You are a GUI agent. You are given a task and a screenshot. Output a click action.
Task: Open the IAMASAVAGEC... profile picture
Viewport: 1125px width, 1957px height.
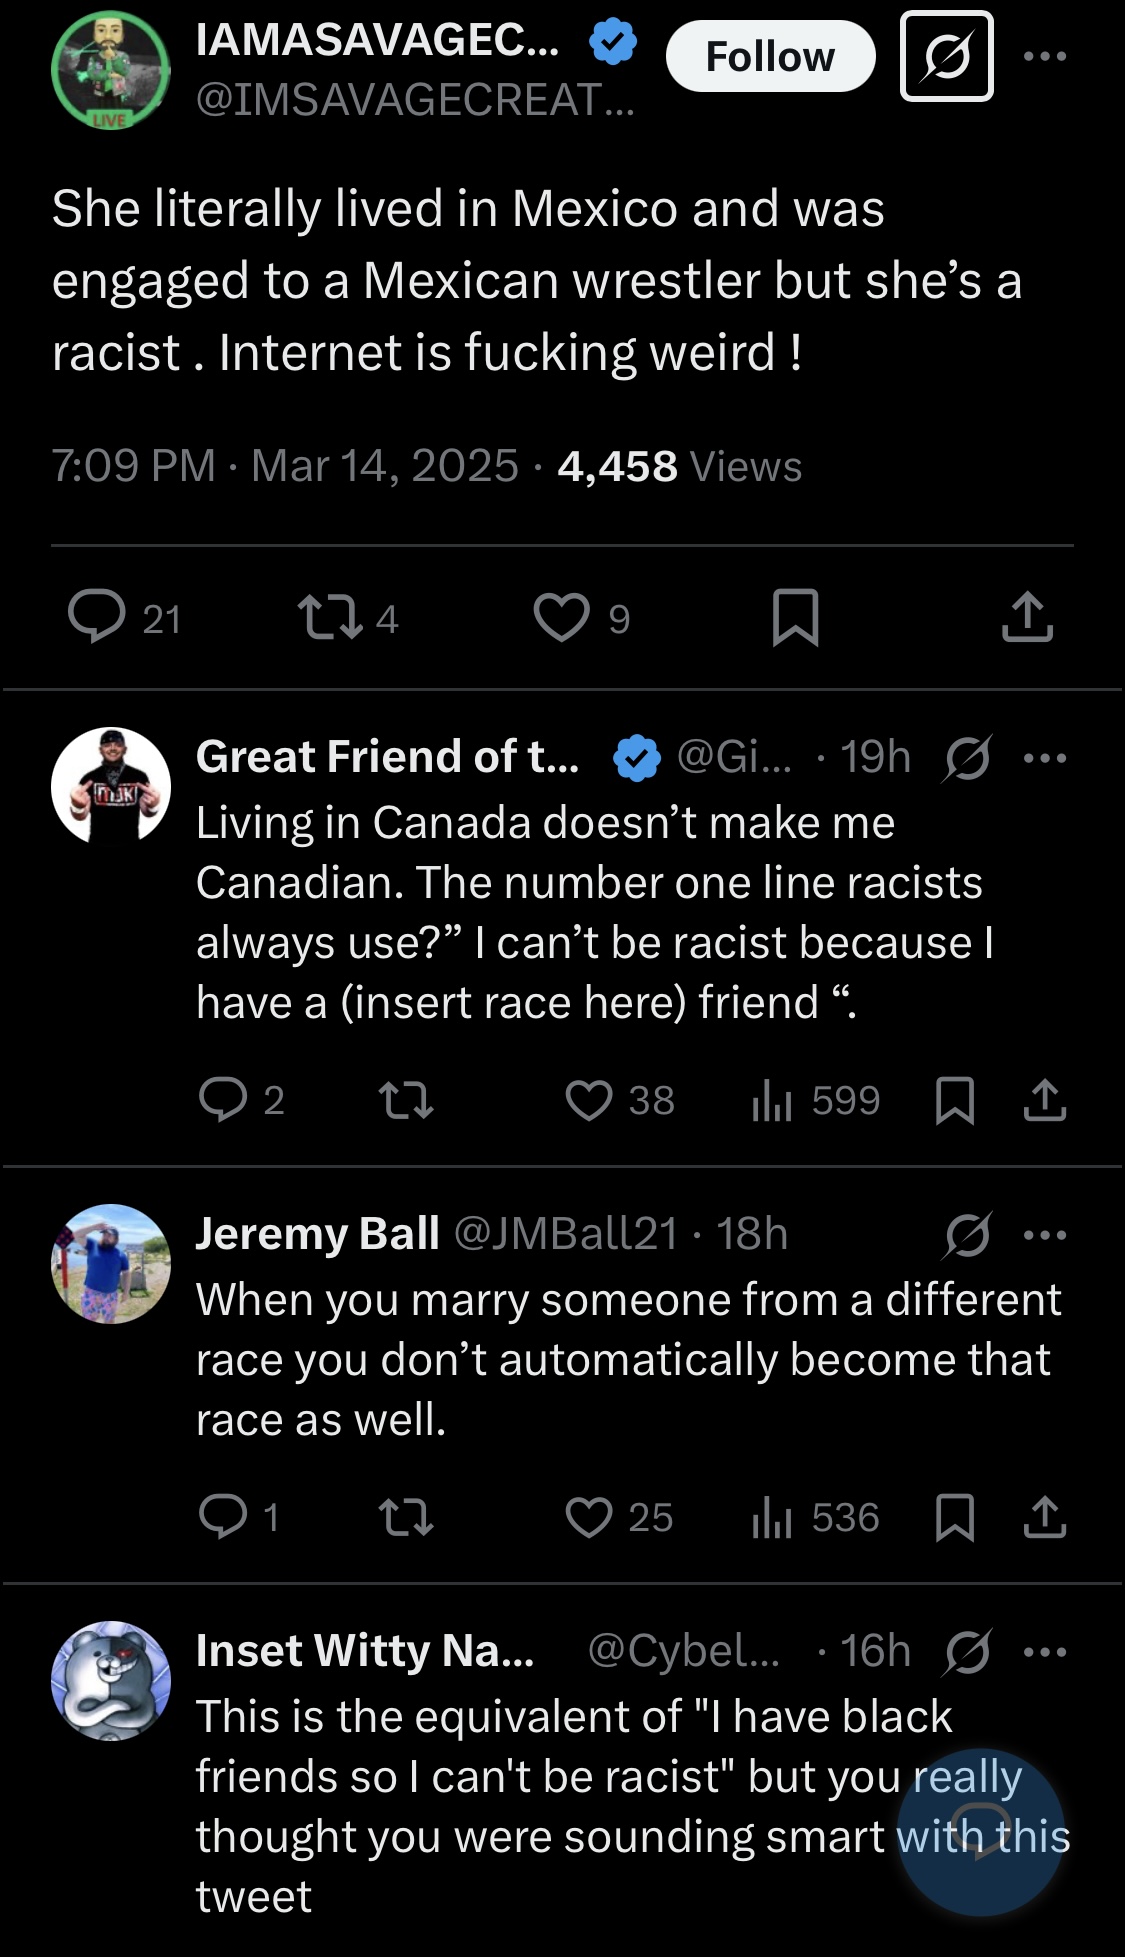coord(110,70)
